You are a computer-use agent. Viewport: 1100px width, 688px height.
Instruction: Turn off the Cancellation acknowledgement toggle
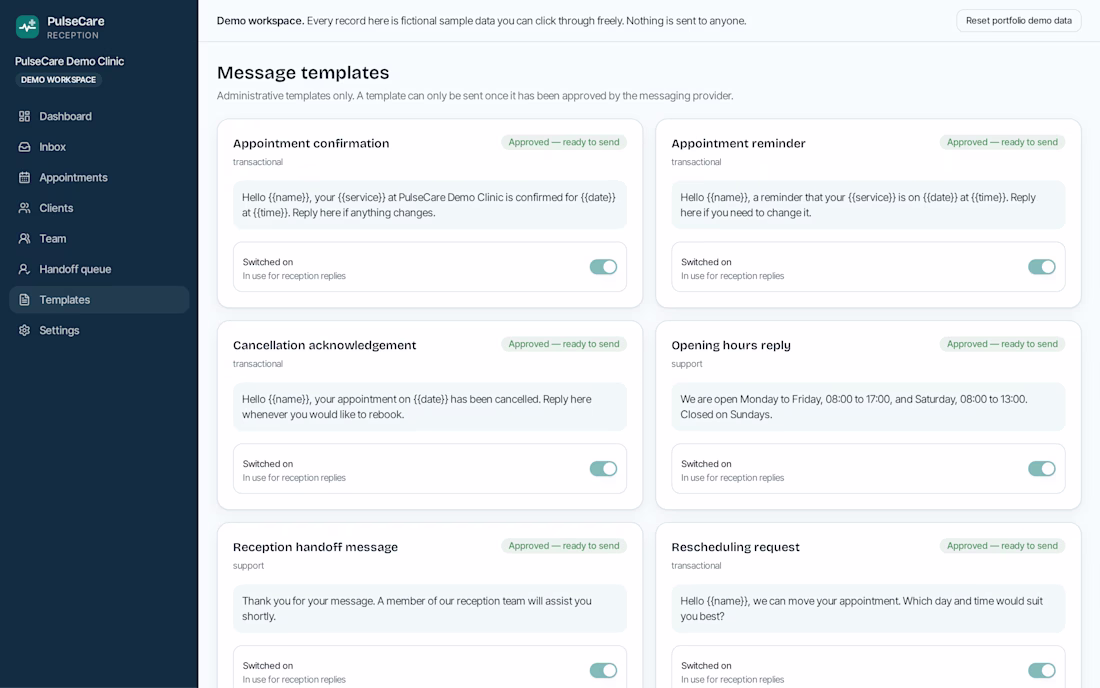(x=603, y=468)
